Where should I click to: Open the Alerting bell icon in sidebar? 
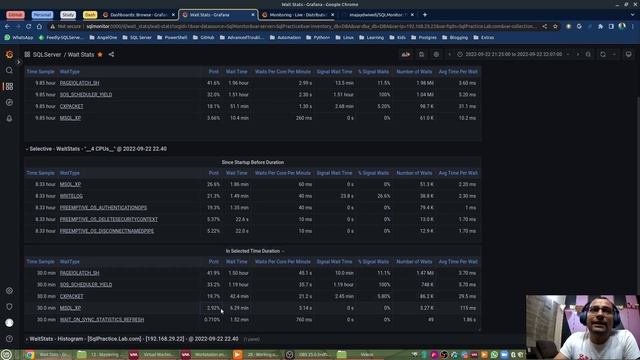point(9,118)
